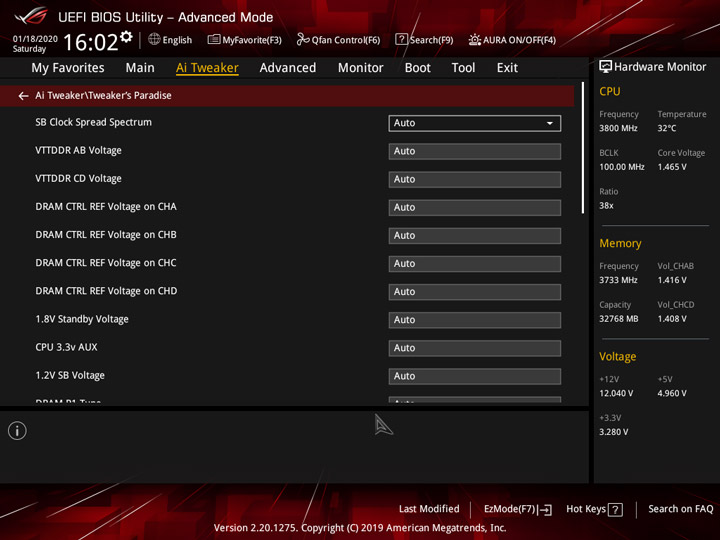720x540 pixels.
Task: Click the memory frequency 3733 MHz value
Action: tap(618, 280)
